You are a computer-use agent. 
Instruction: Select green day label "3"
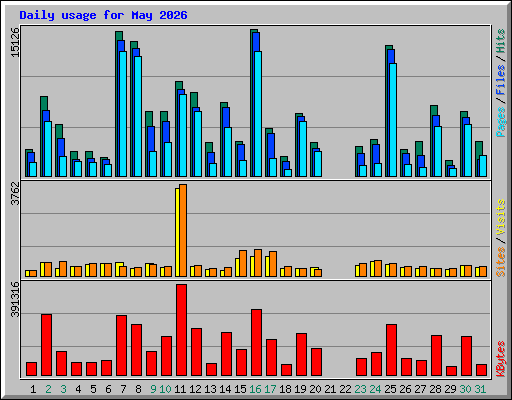click(x=63, y=389)
